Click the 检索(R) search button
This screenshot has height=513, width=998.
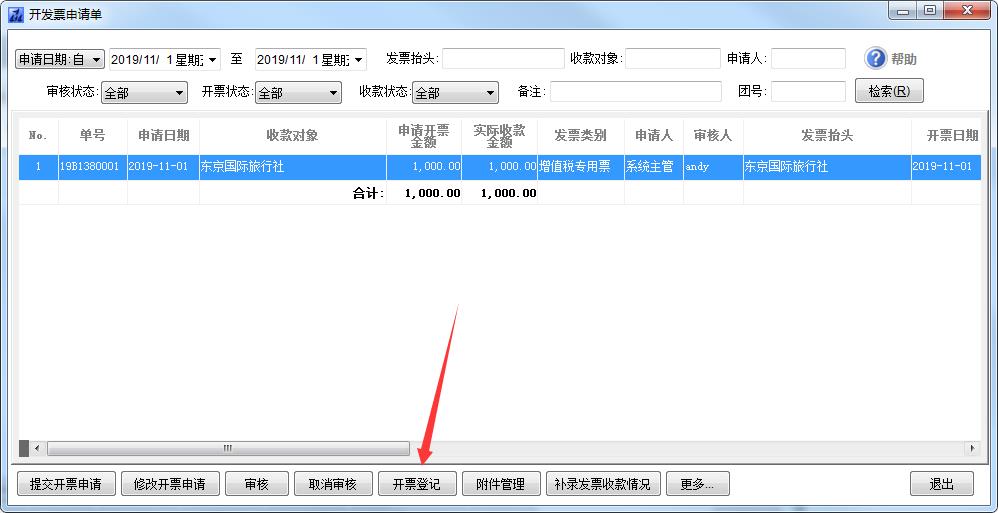[x=888, y=91]
